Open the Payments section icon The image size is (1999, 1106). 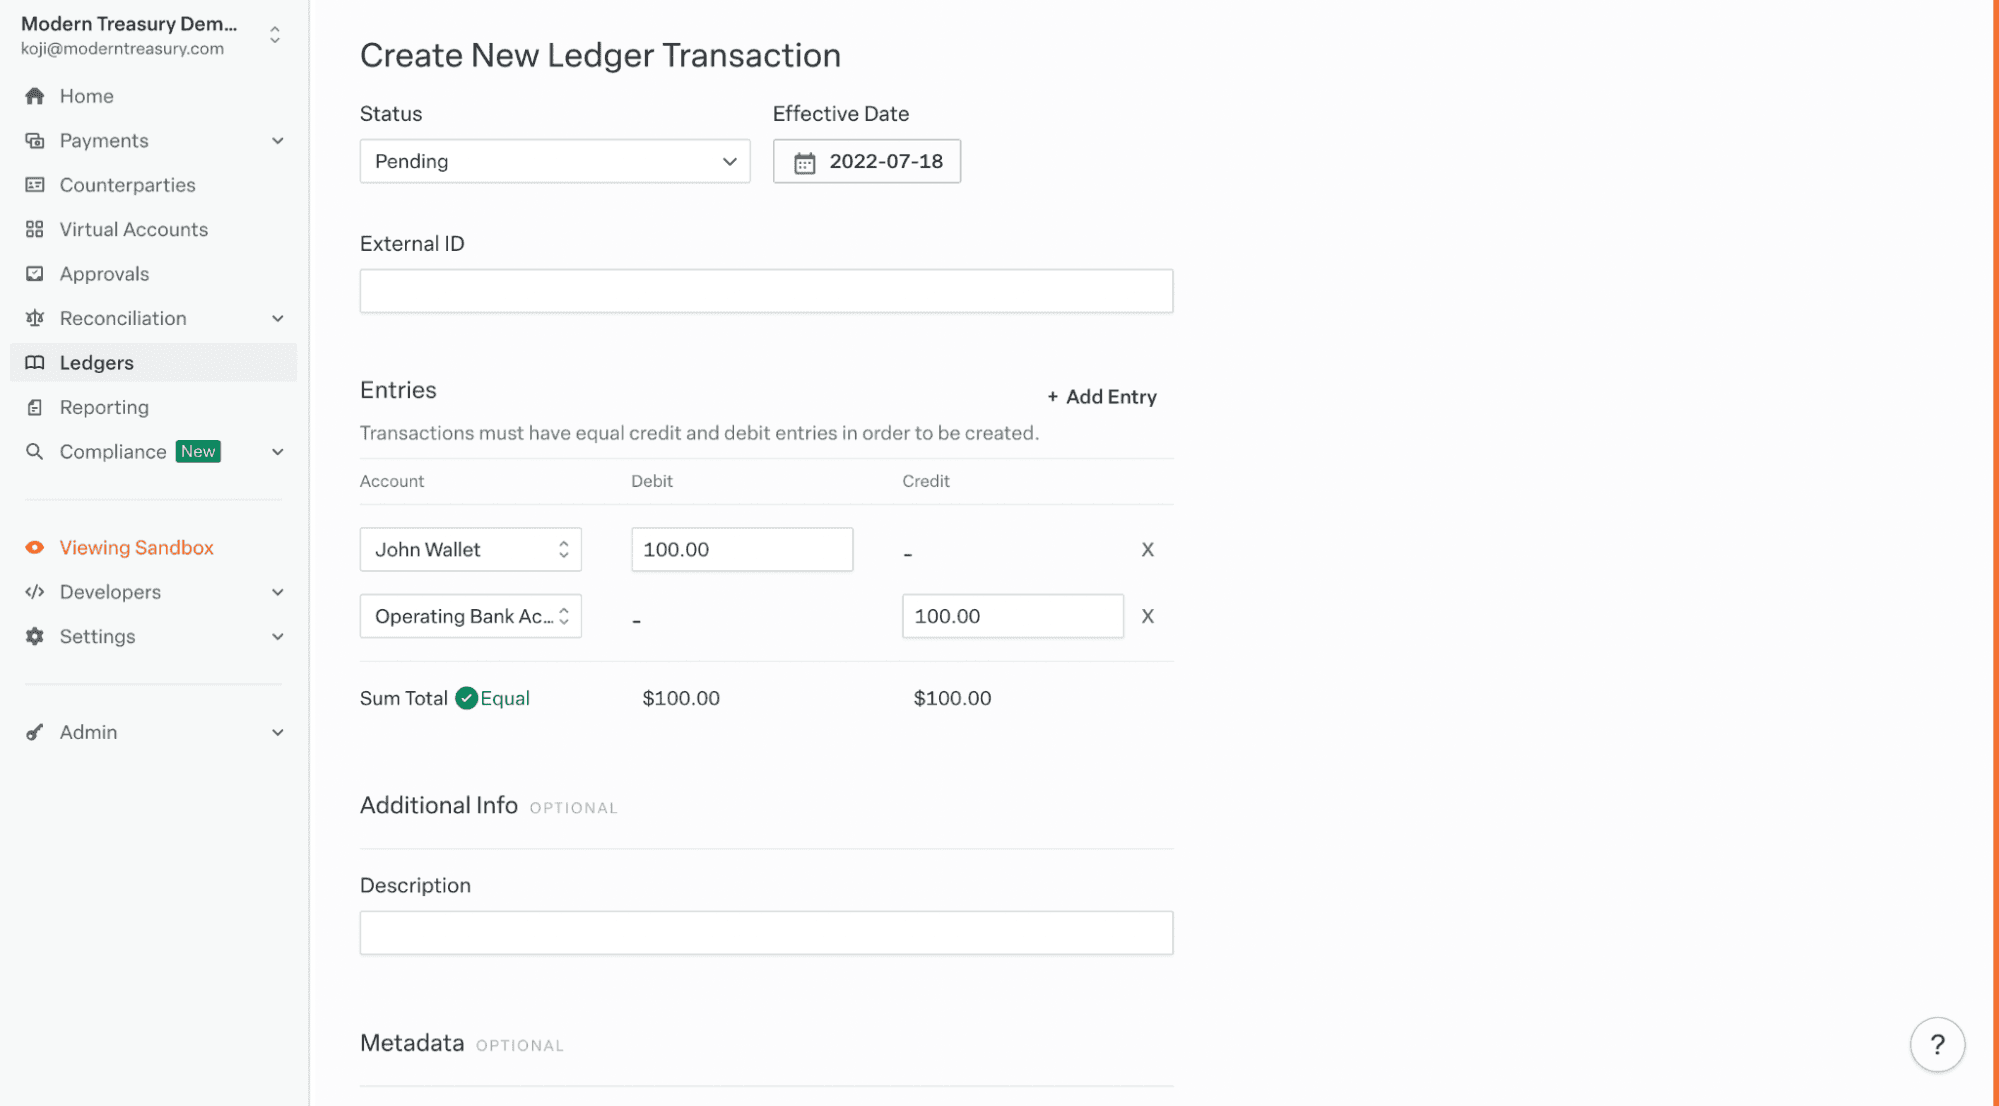35,140
